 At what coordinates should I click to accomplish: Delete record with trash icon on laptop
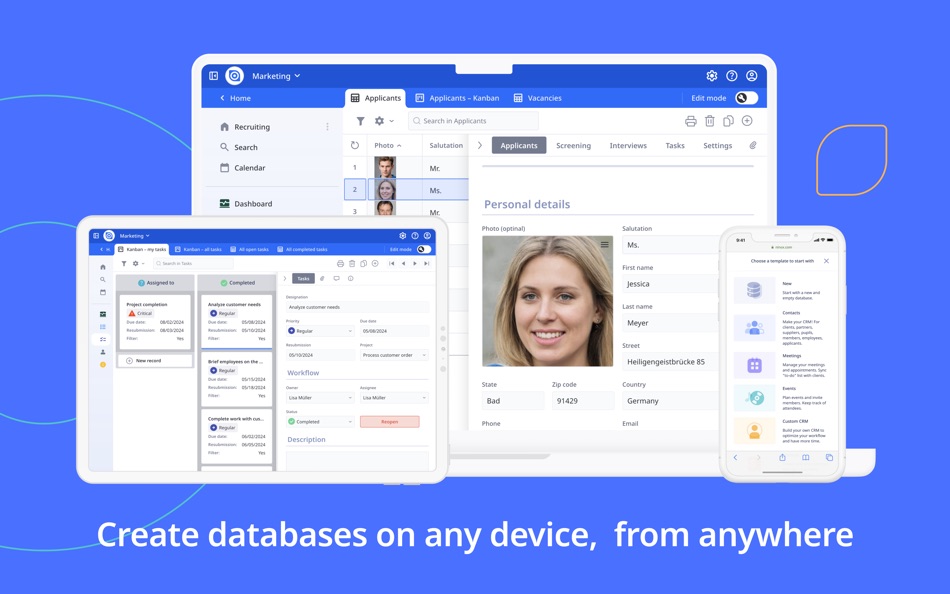click(709, 121)
